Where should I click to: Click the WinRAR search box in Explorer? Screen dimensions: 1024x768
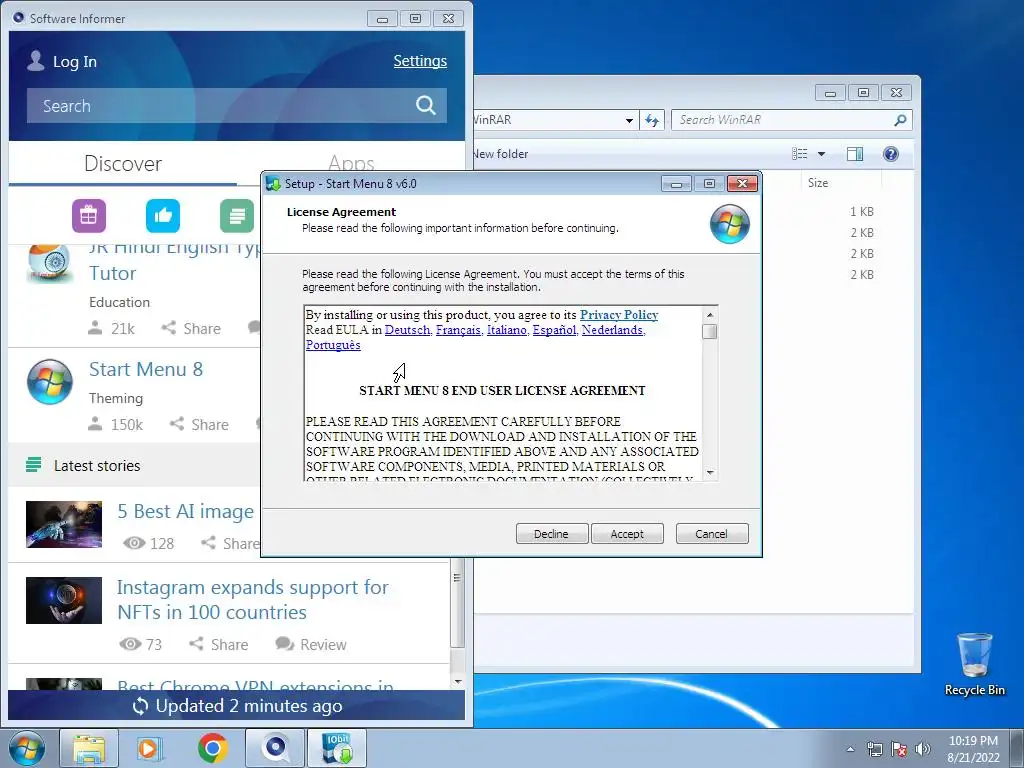(791, 120)
